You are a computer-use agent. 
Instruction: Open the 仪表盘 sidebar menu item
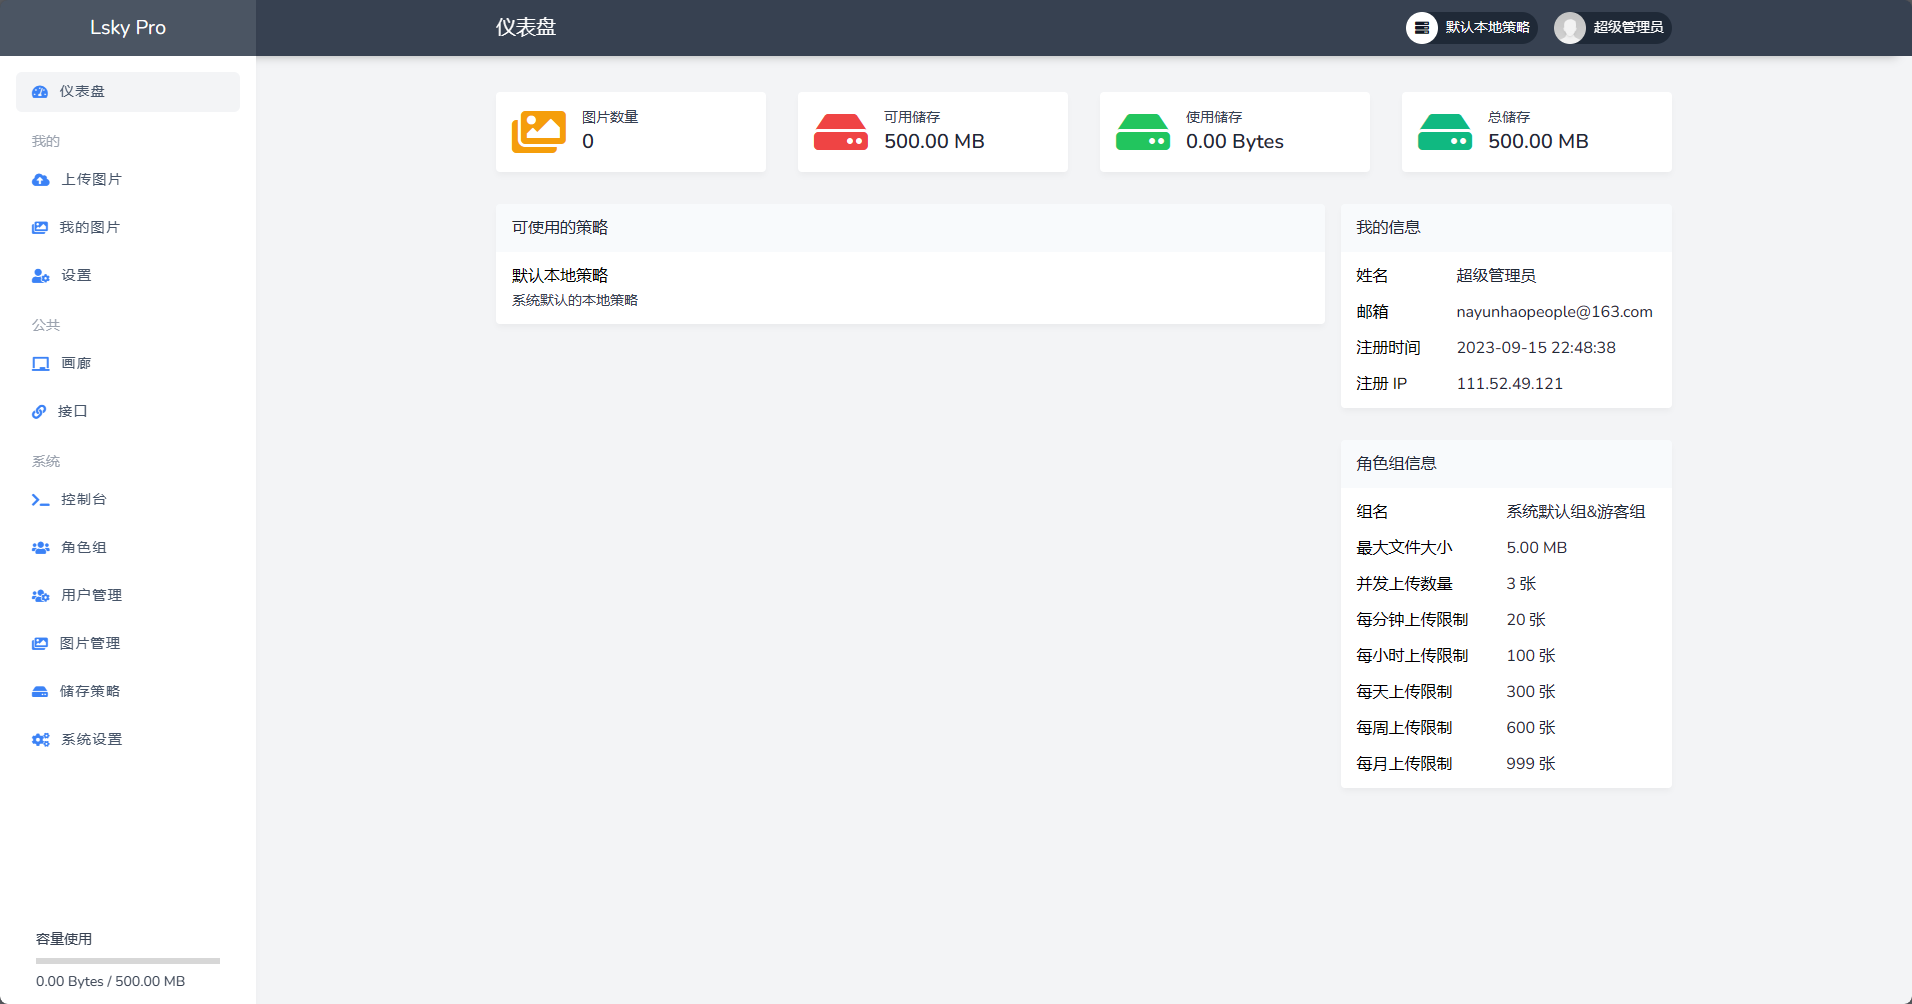[x=128, y=92]
